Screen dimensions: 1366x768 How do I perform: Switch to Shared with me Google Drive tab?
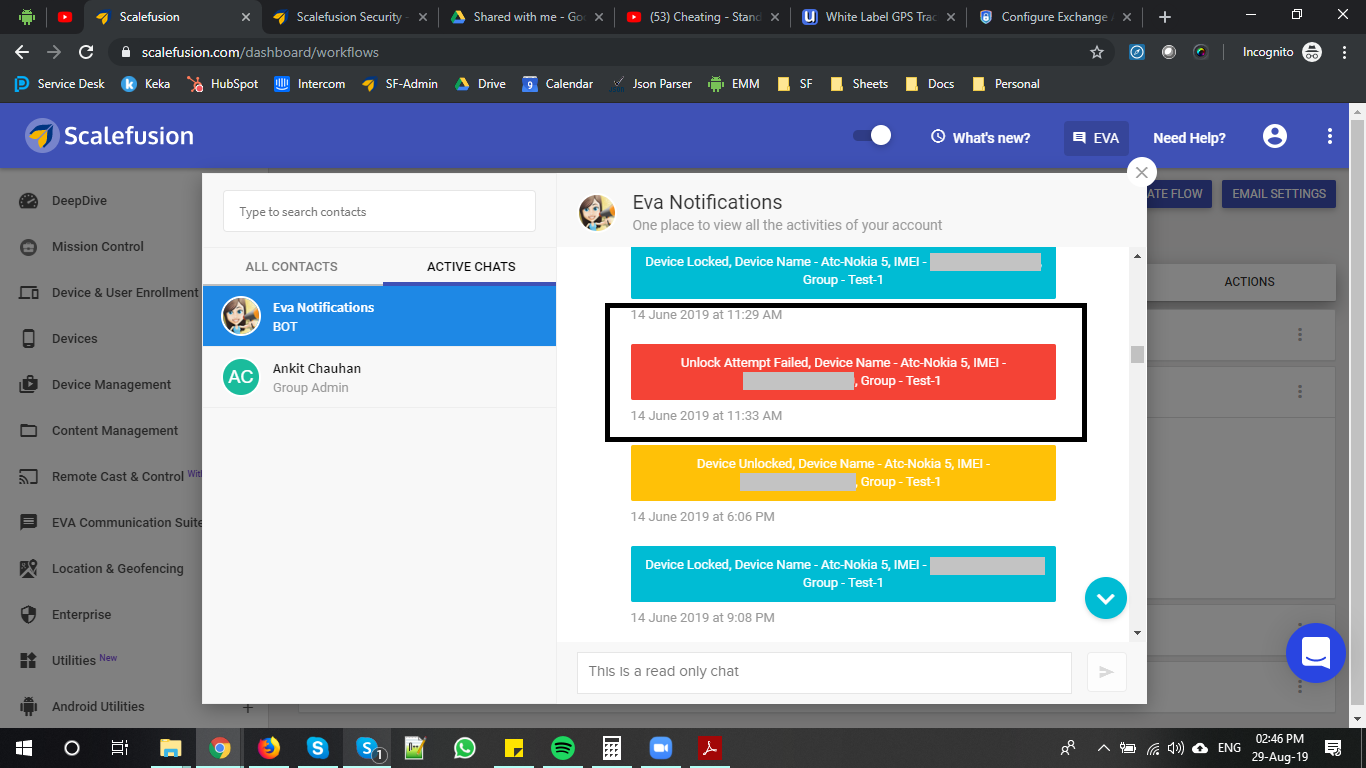pyautogui.click(x=528, y=17)
